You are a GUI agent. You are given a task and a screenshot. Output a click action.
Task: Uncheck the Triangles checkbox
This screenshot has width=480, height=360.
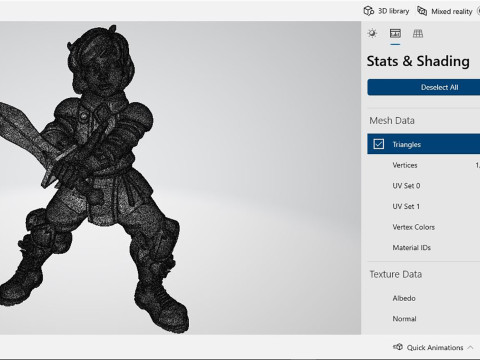click(x=379, y=144)
